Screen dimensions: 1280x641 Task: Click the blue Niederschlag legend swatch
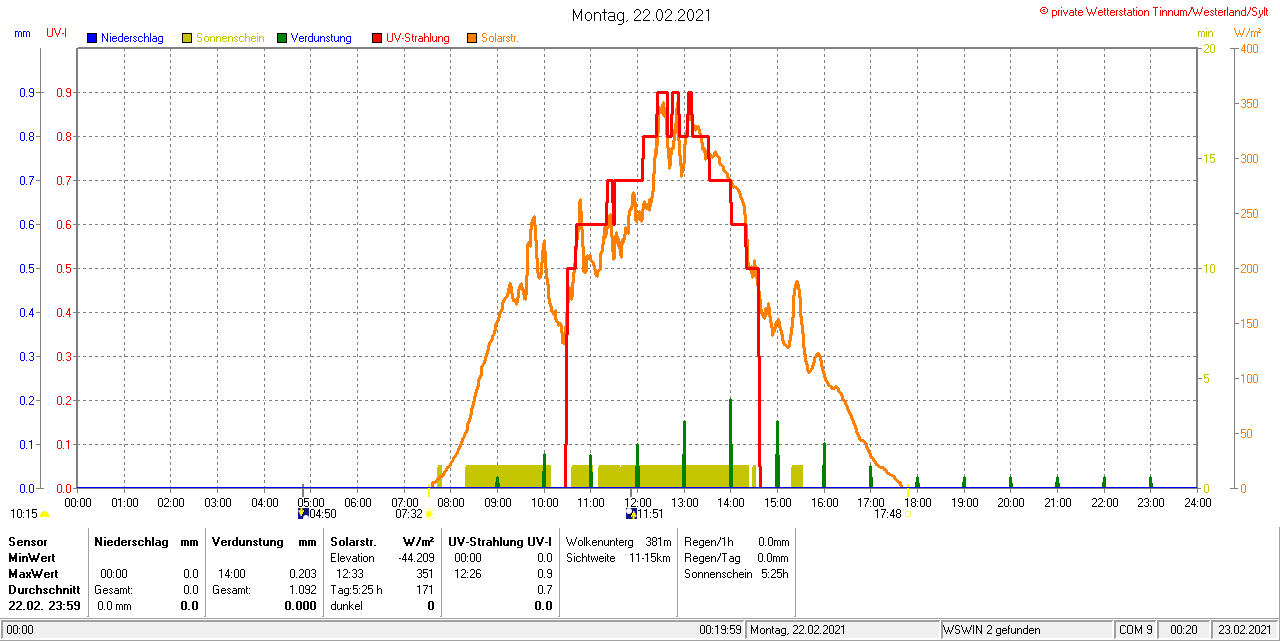(x=92, y=38)
